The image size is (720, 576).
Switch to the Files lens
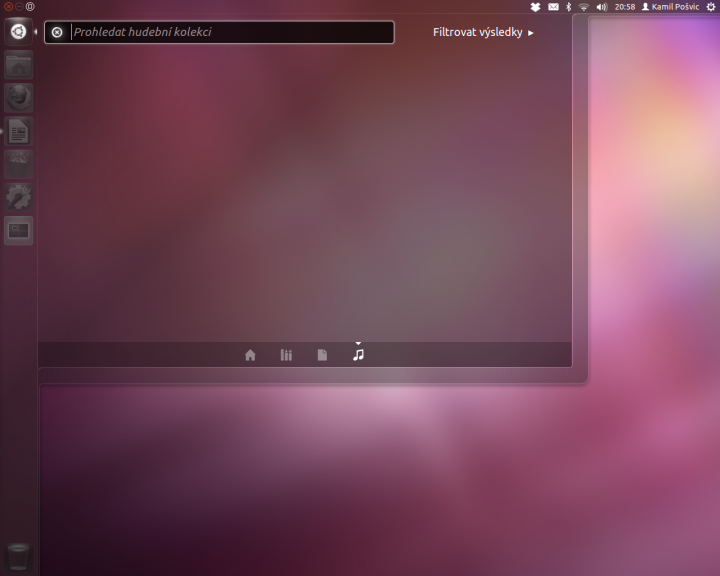pyautogui.click(x=322, y=355)
